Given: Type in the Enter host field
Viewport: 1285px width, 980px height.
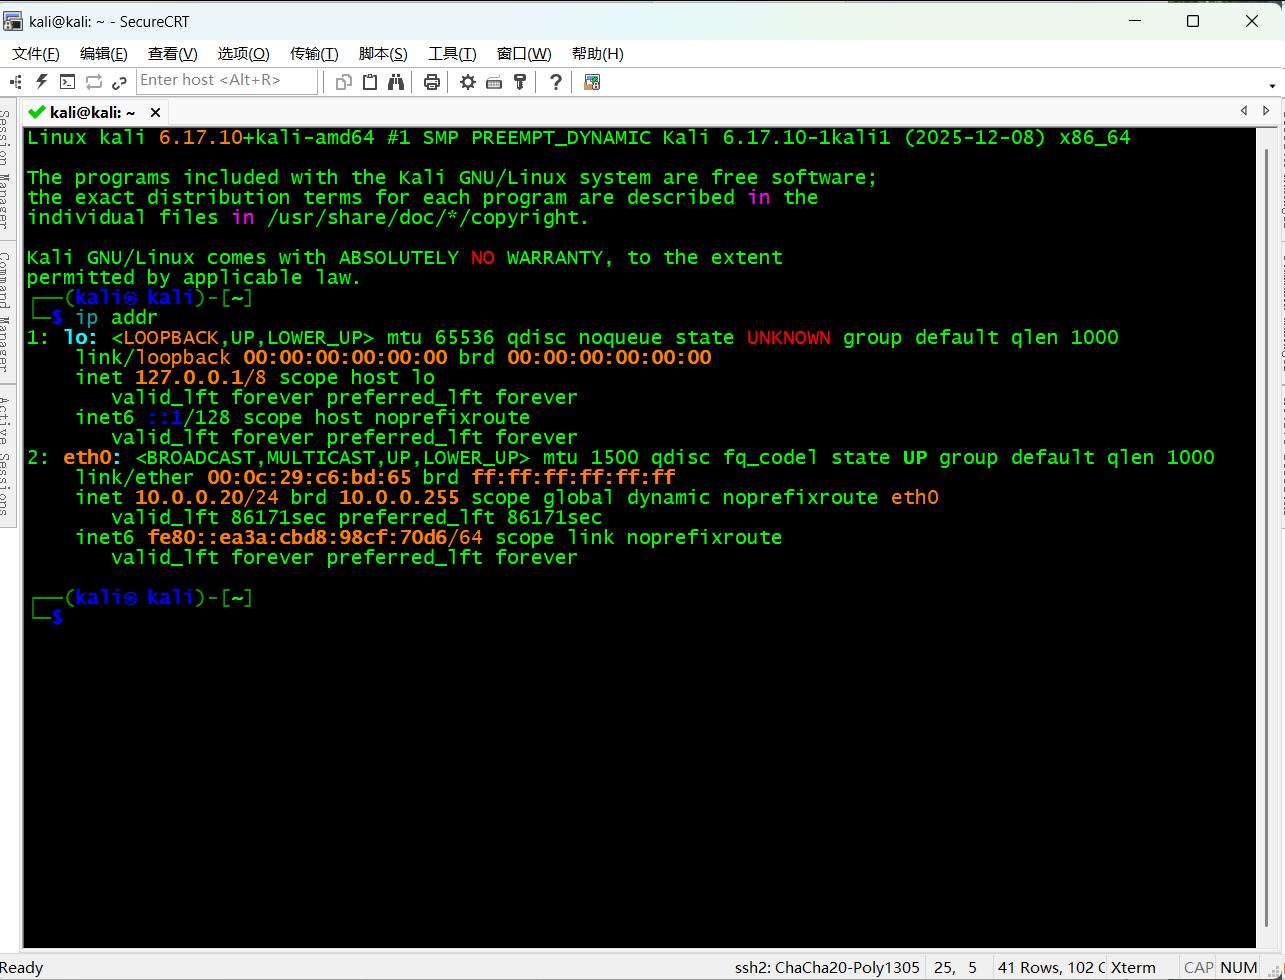Looking at the screenshot, I should [x=225, y=80].
